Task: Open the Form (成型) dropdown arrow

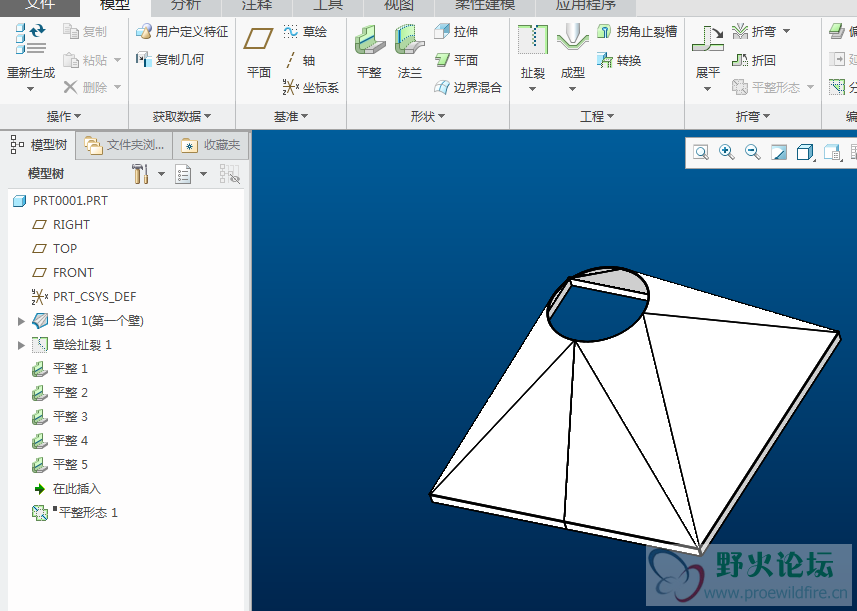Action: pos(572,89)
